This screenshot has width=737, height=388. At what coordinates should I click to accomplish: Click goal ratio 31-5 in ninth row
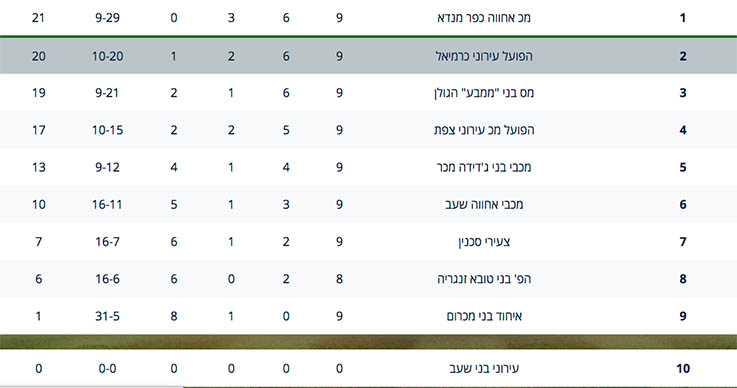108,316
